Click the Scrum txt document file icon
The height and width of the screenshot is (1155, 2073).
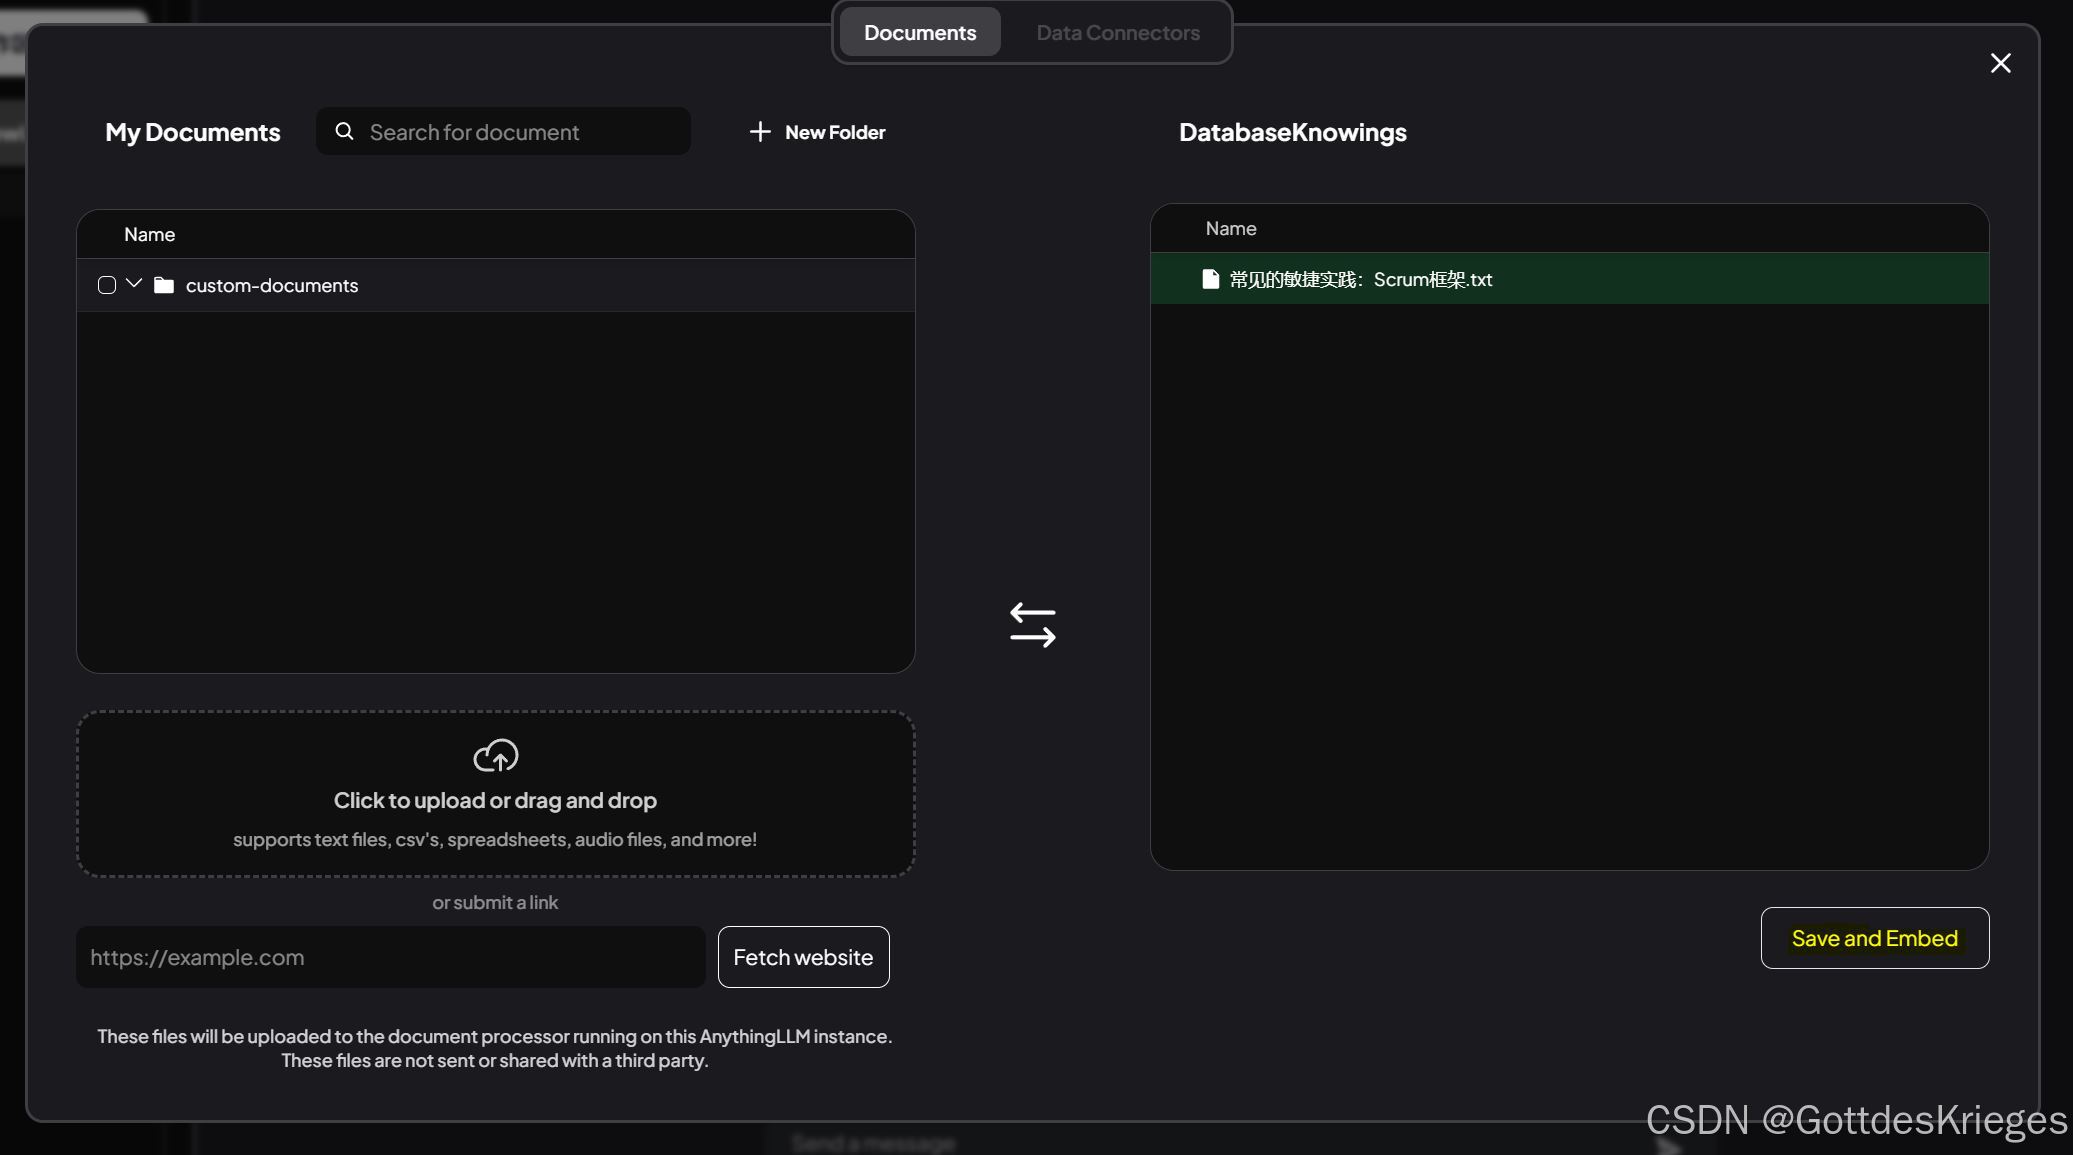tap(1210, 279)
